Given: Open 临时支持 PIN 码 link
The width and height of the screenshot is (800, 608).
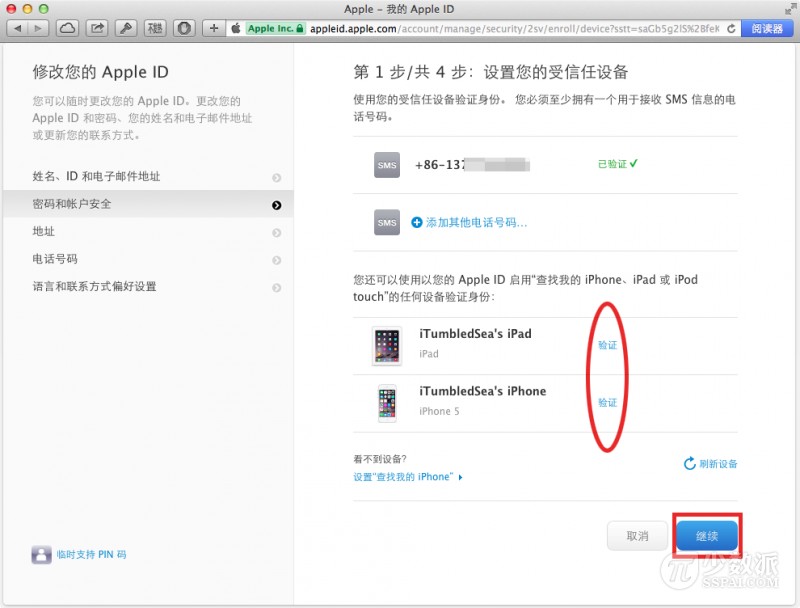Looking at the screenshot, I should 91,554.
